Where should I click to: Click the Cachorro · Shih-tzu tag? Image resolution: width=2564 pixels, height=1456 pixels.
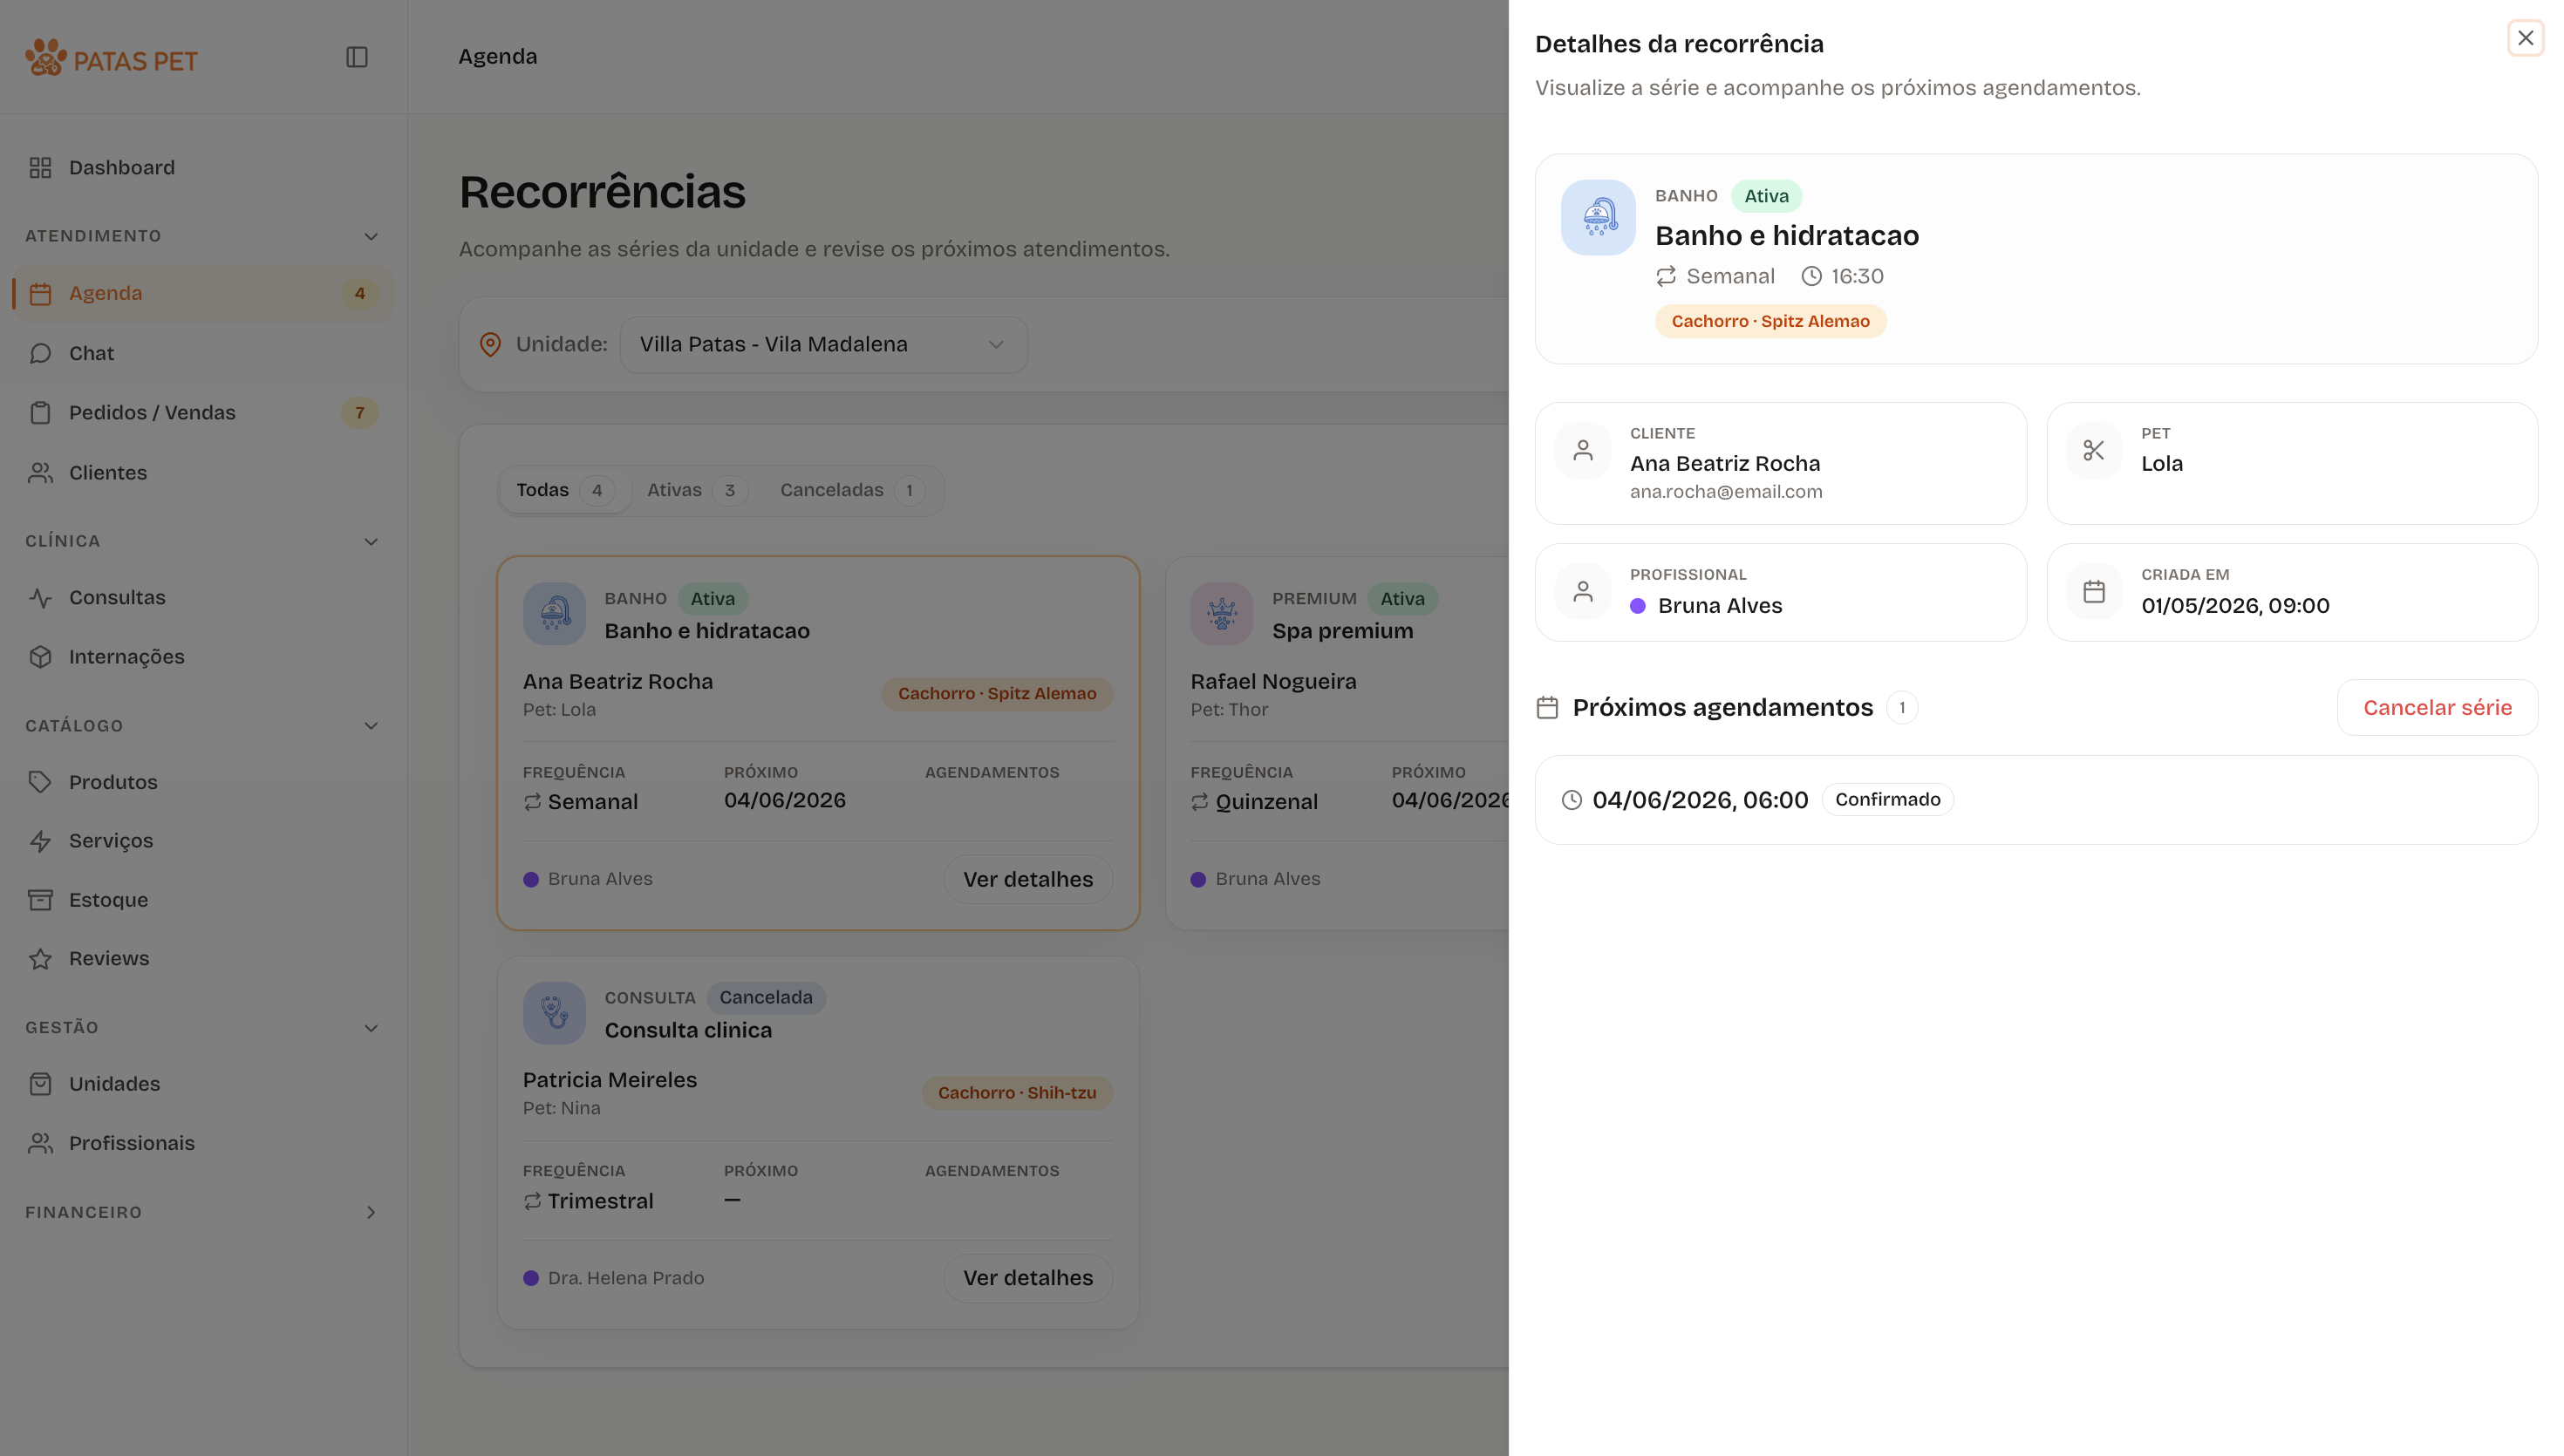(1017, 1093)
